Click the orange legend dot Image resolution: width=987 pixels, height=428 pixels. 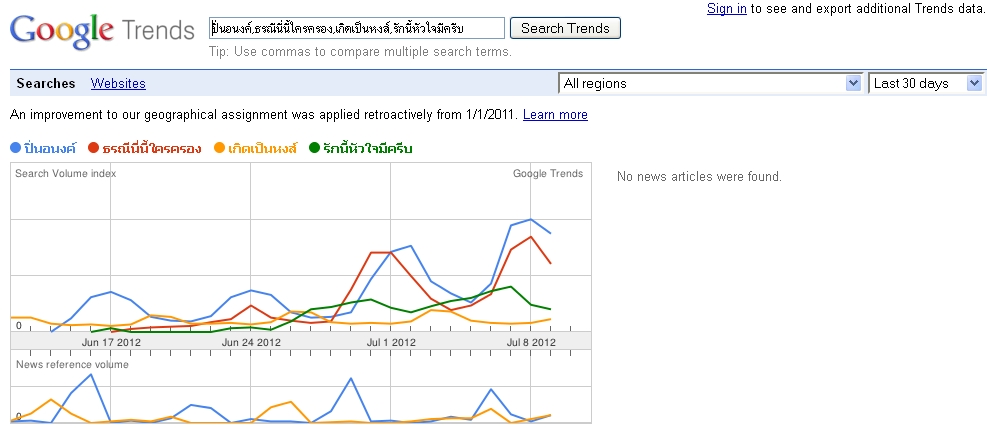coord(220,148)
